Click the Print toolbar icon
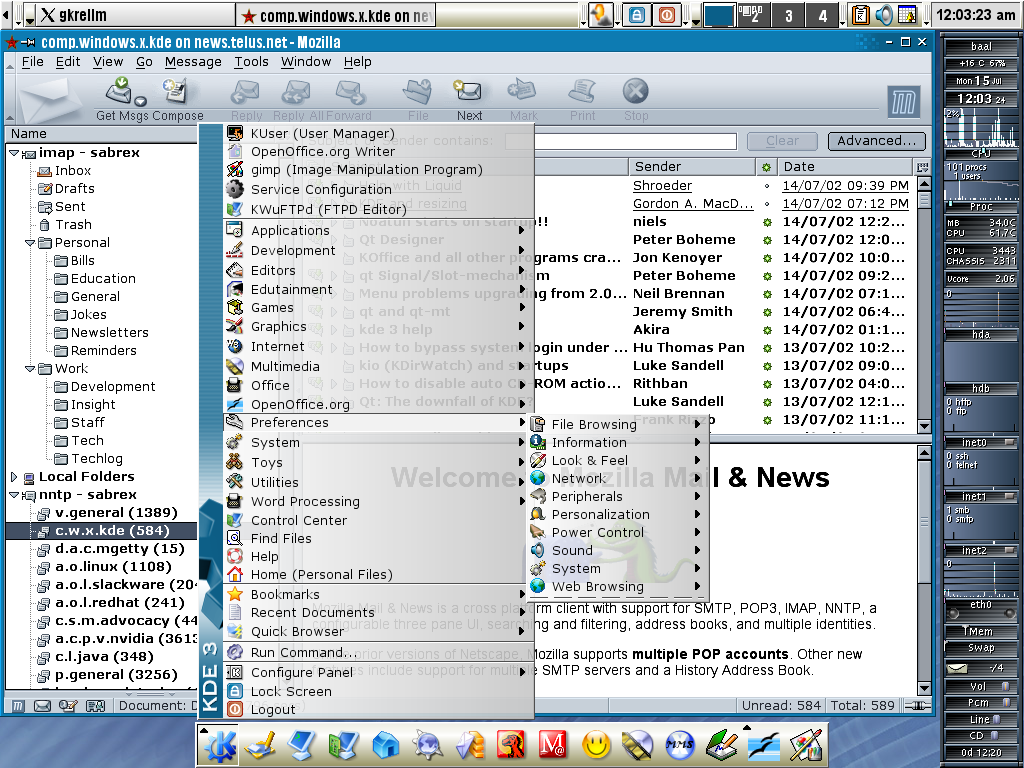Screen dimensions: 1024x768 pyautogui.click(x=582, y=91)
